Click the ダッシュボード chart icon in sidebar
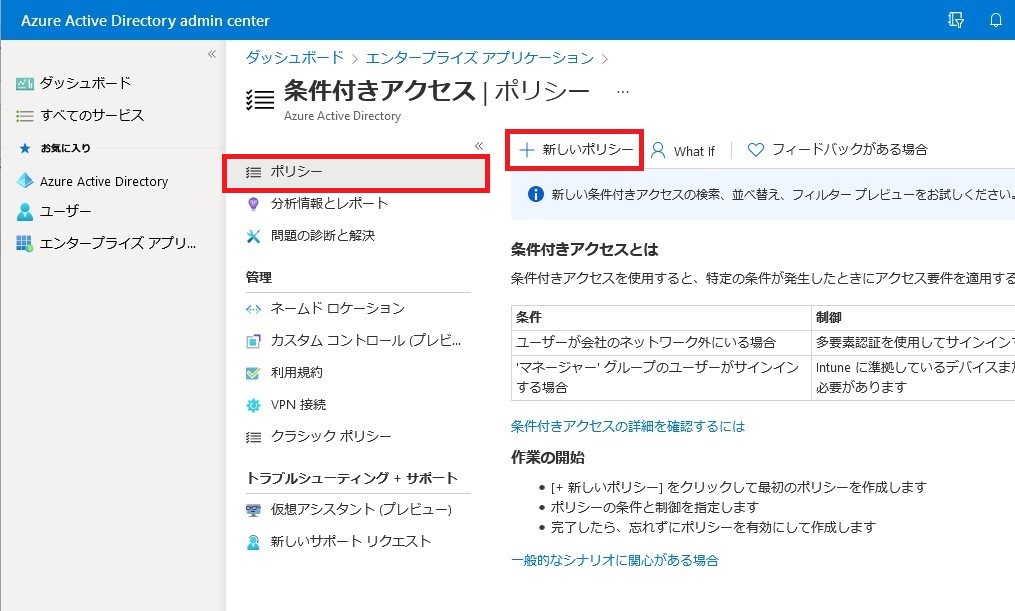 click(x=25, y=83)
